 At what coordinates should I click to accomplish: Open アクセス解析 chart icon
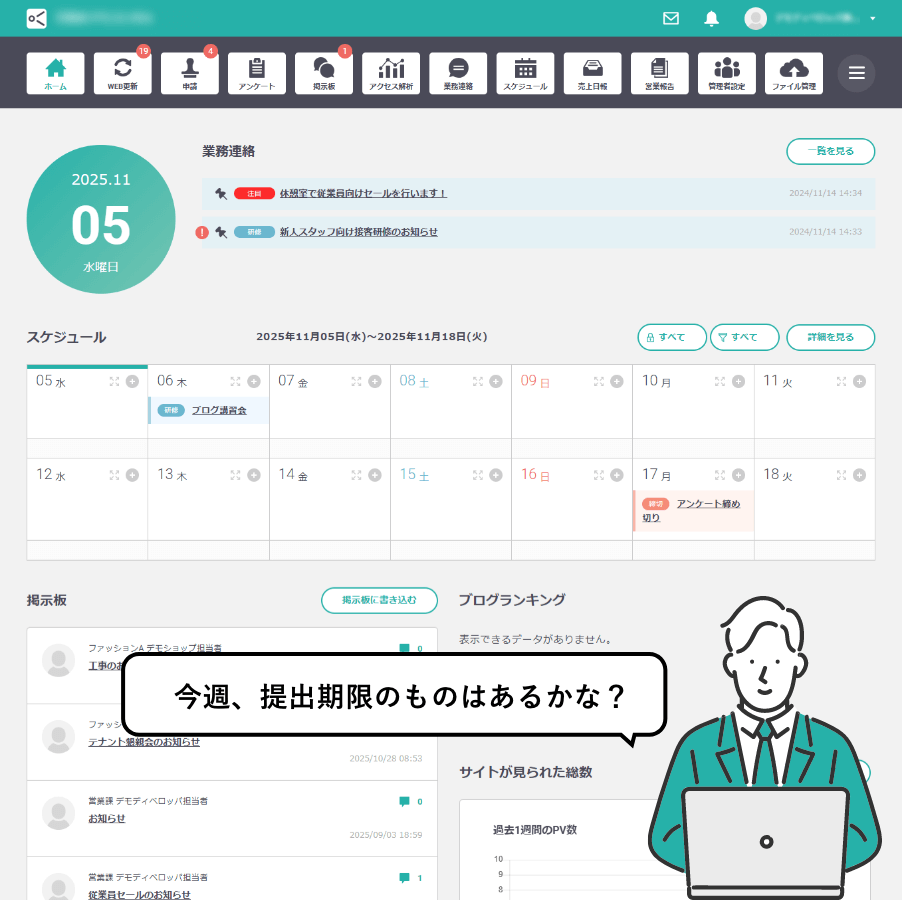(391, 73)
